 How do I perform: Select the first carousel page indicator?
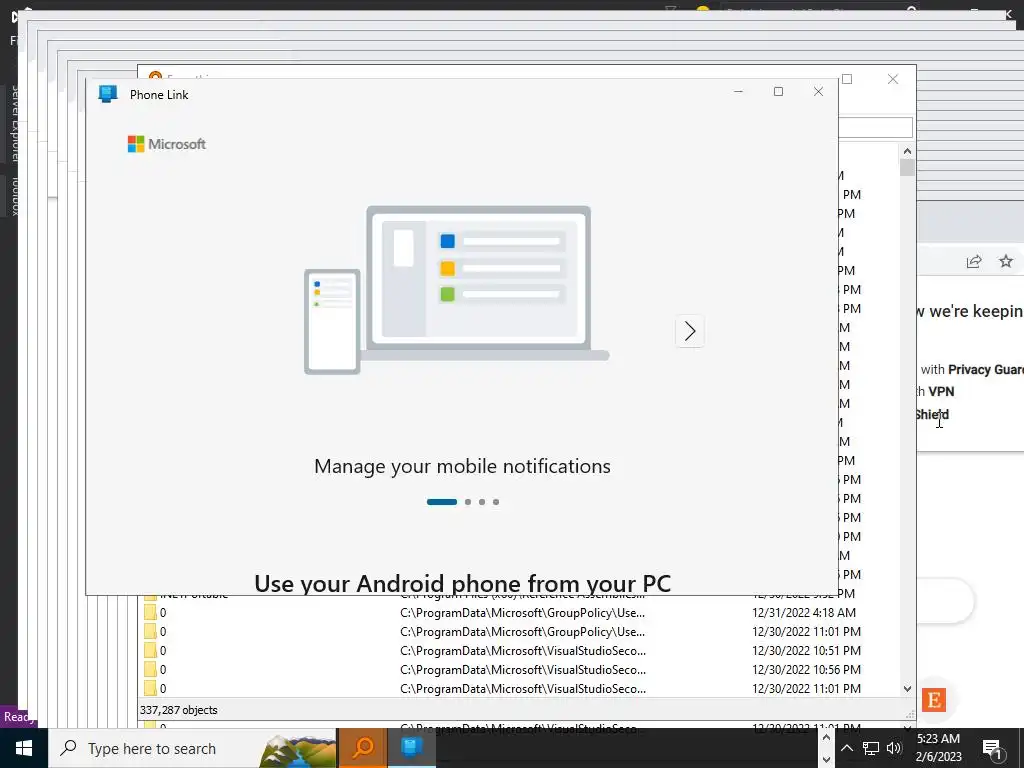(441, 502)
